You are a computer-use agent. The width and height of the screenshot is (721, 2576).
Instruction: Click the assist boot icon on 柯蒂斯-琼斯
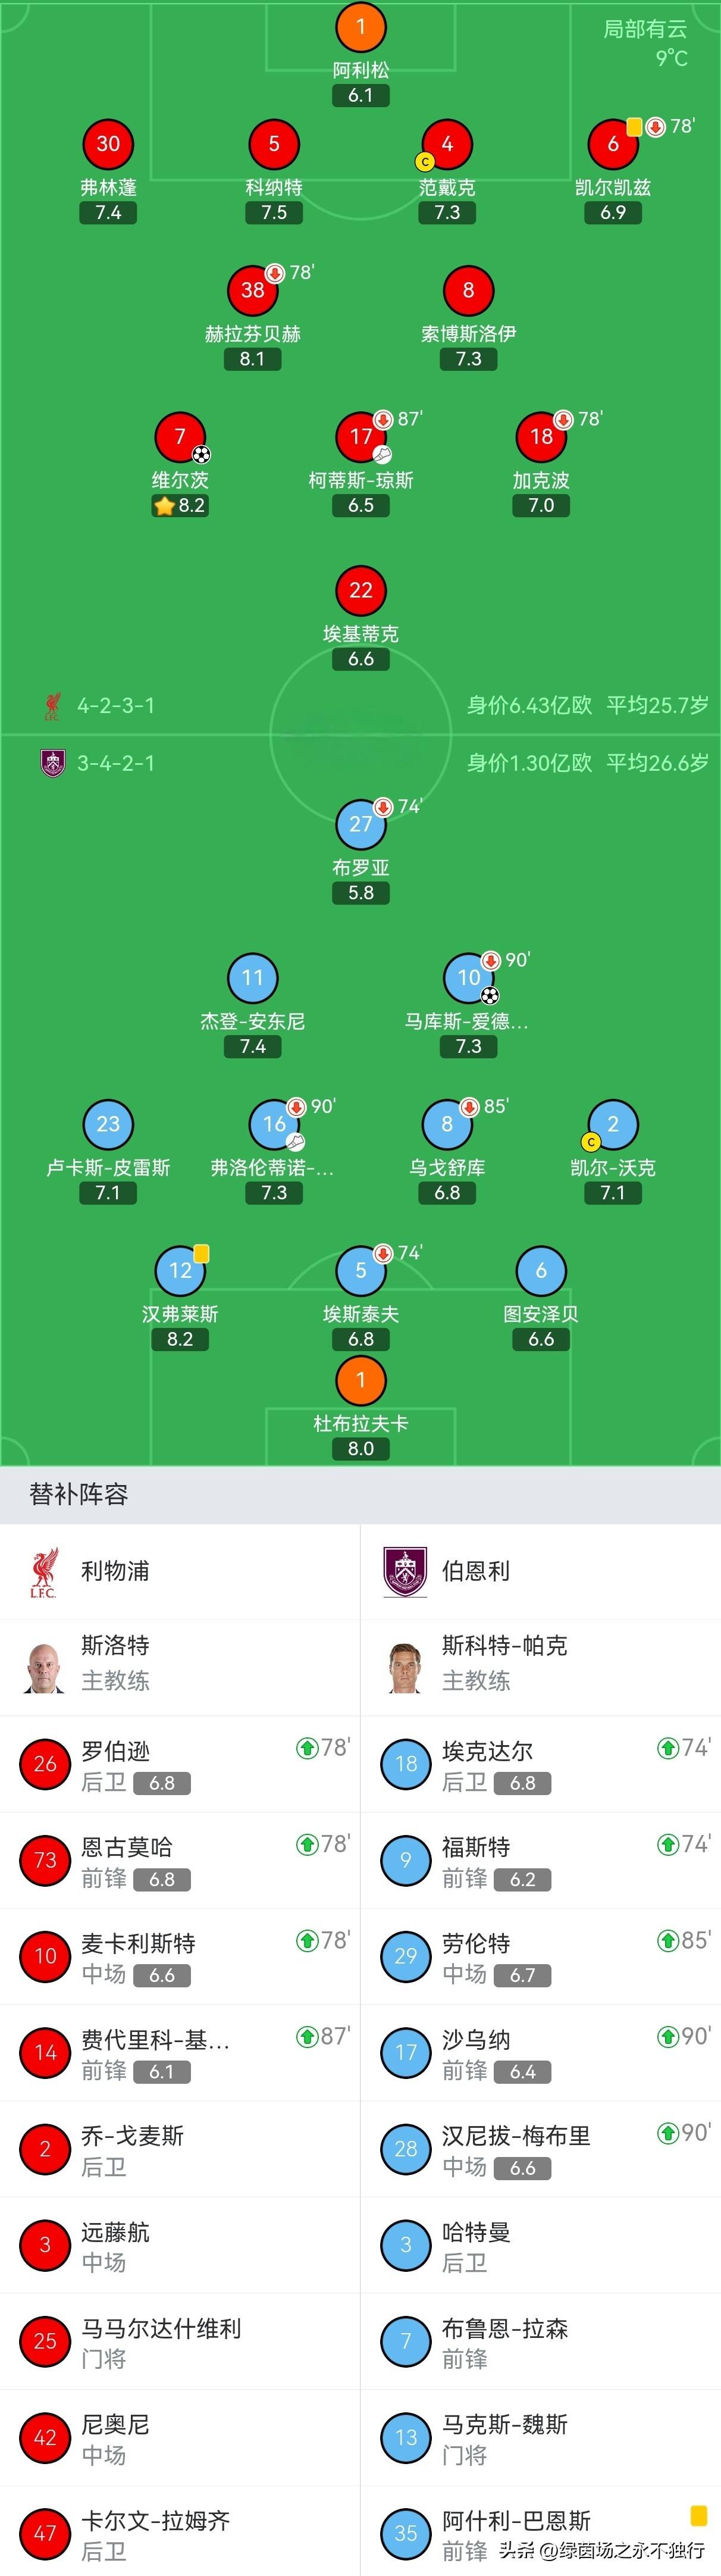pos(382,455)
